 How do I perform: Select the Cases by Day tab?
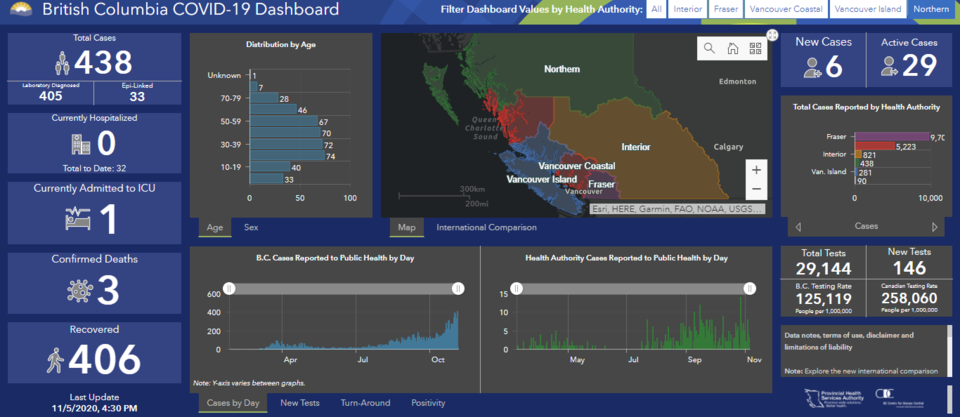(233, 403)
